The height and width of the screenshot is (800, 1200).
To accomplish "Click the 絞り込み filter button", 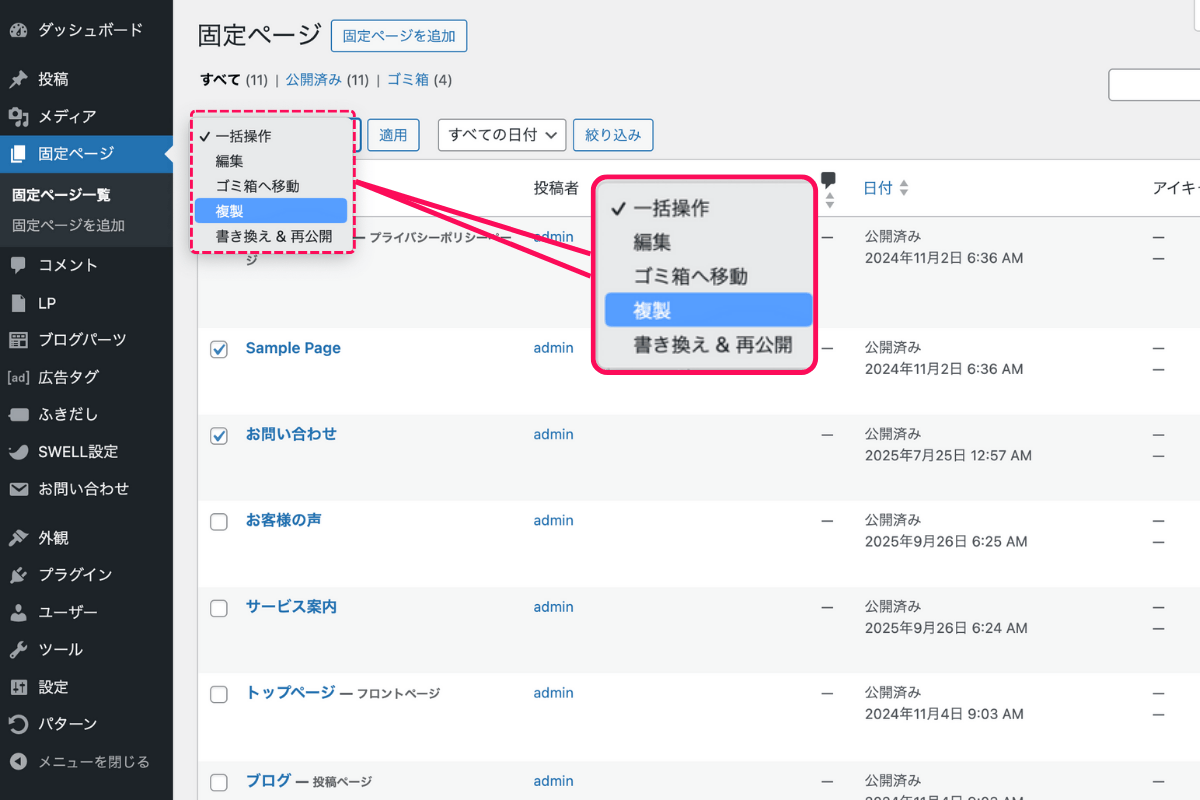I will pyautogui.click(x=613, y=135).
